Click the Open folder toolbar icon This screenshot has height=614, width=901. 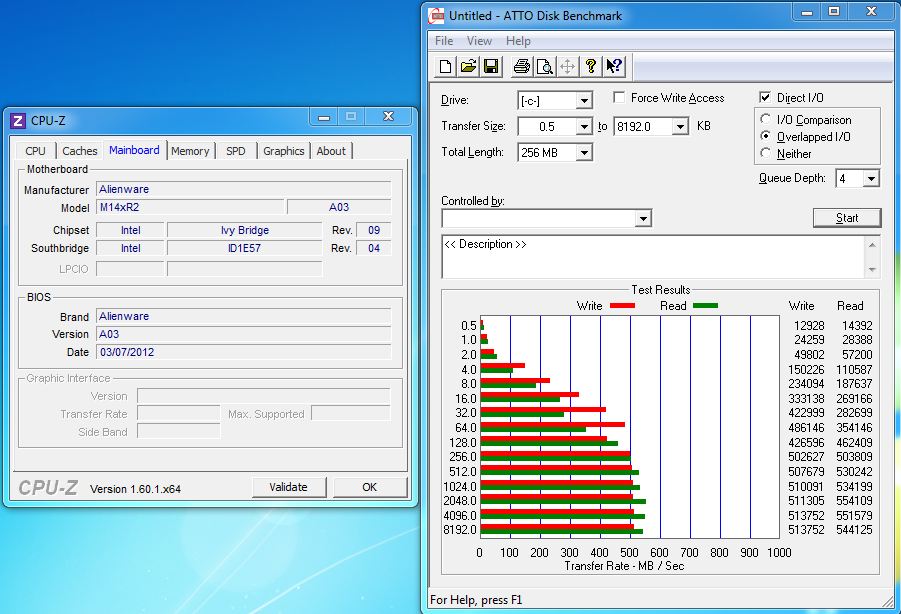468,67
